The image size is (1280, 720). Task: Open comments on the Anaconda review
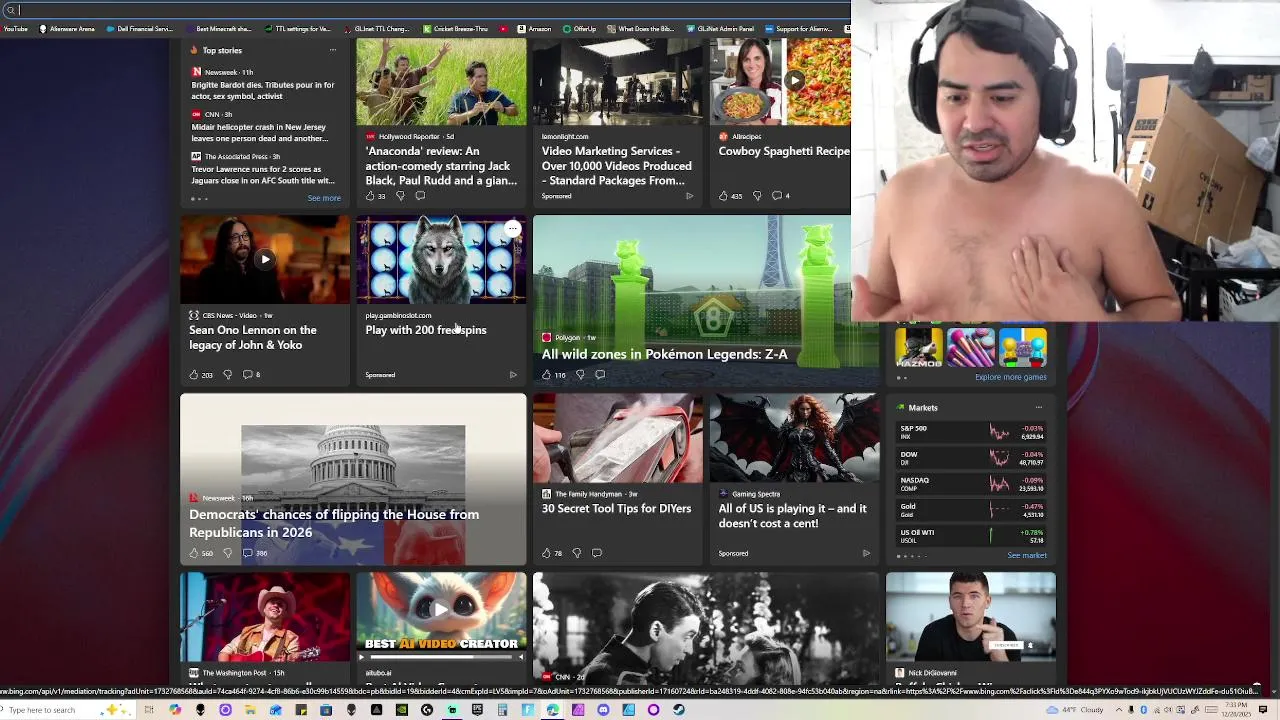coord(420,196)
